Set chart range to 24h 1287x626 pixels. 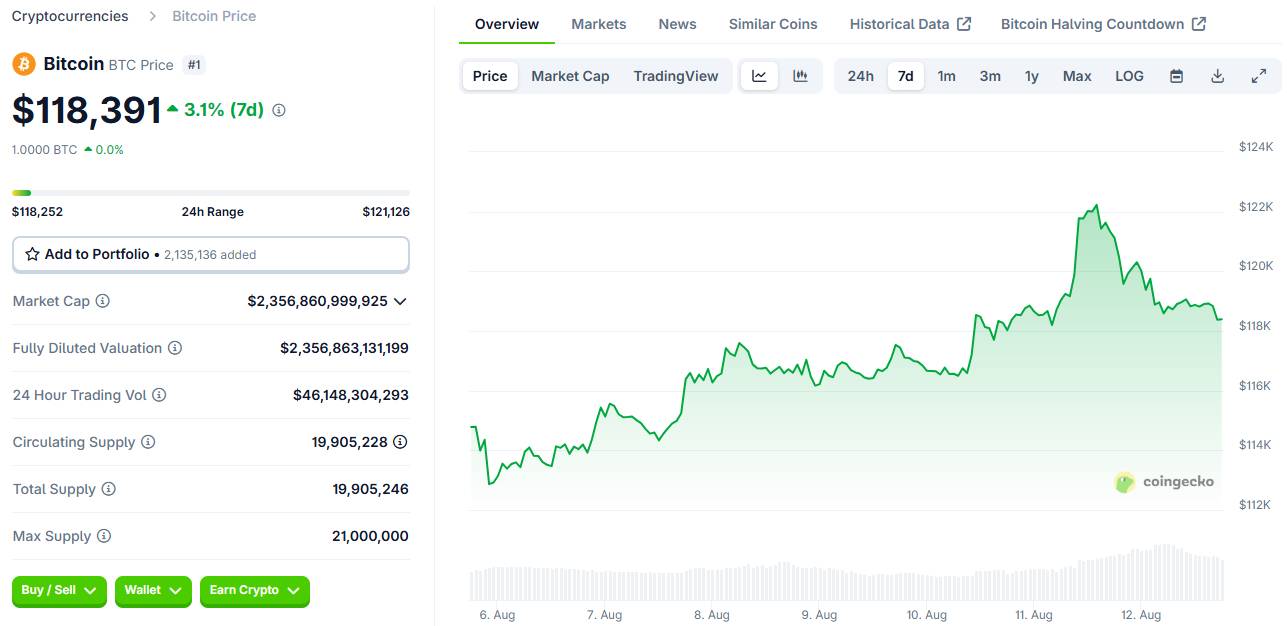point(860,76)
